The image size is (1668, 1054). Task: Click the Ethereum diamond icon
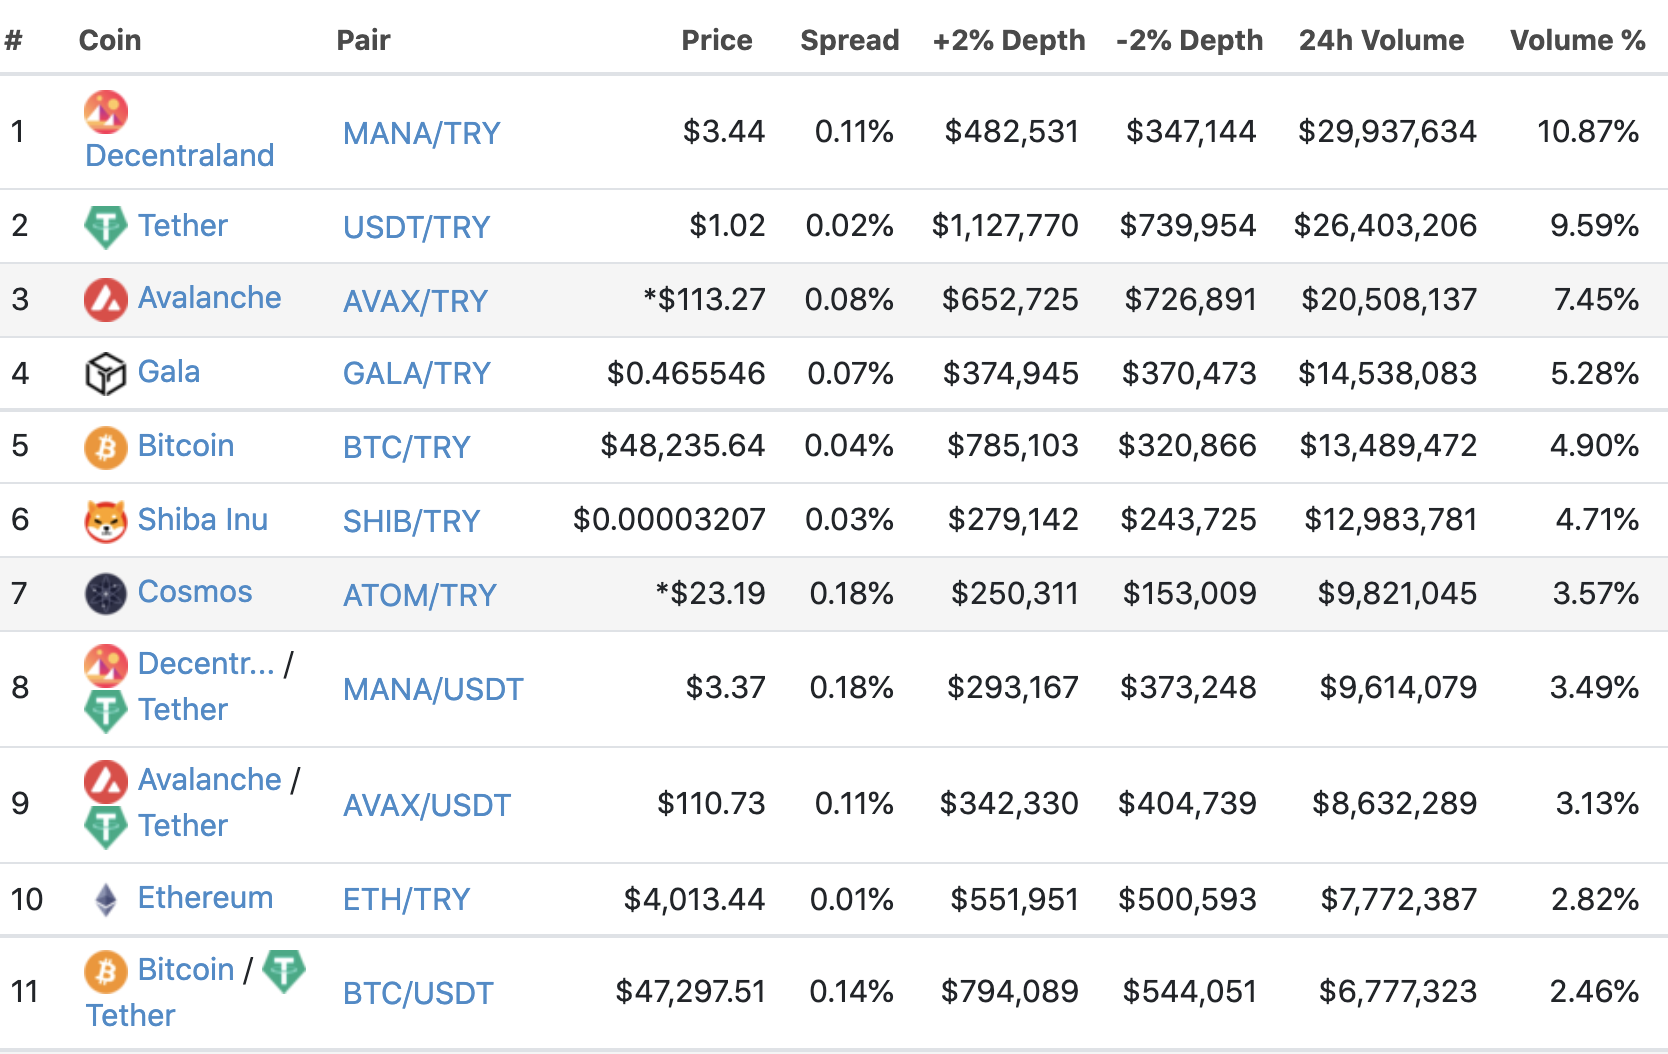106,900
